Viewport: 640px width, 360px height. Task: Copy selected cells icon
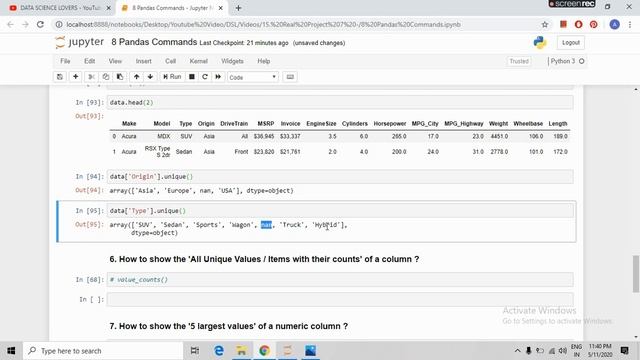106,77
